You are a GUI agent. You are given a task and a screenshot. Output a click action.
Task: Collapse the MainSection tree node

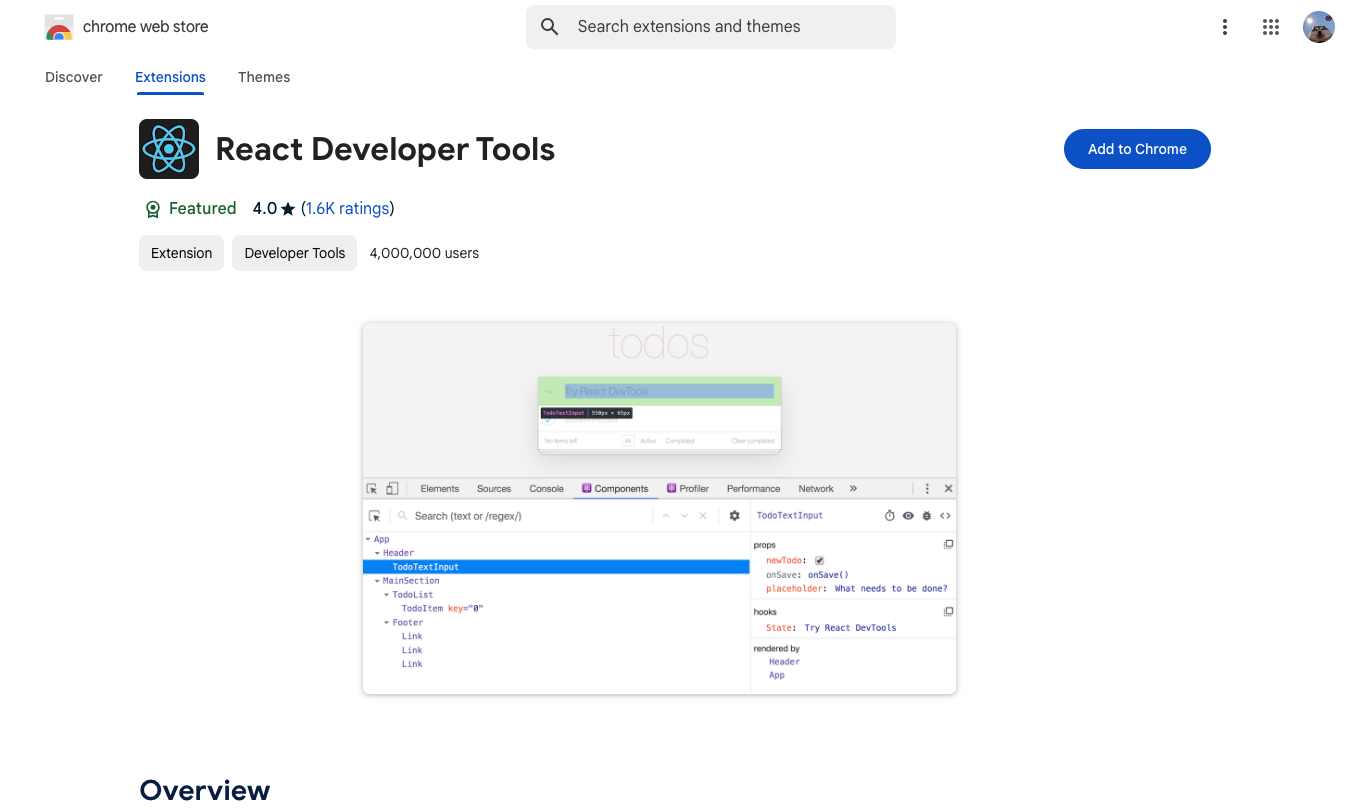377,581
